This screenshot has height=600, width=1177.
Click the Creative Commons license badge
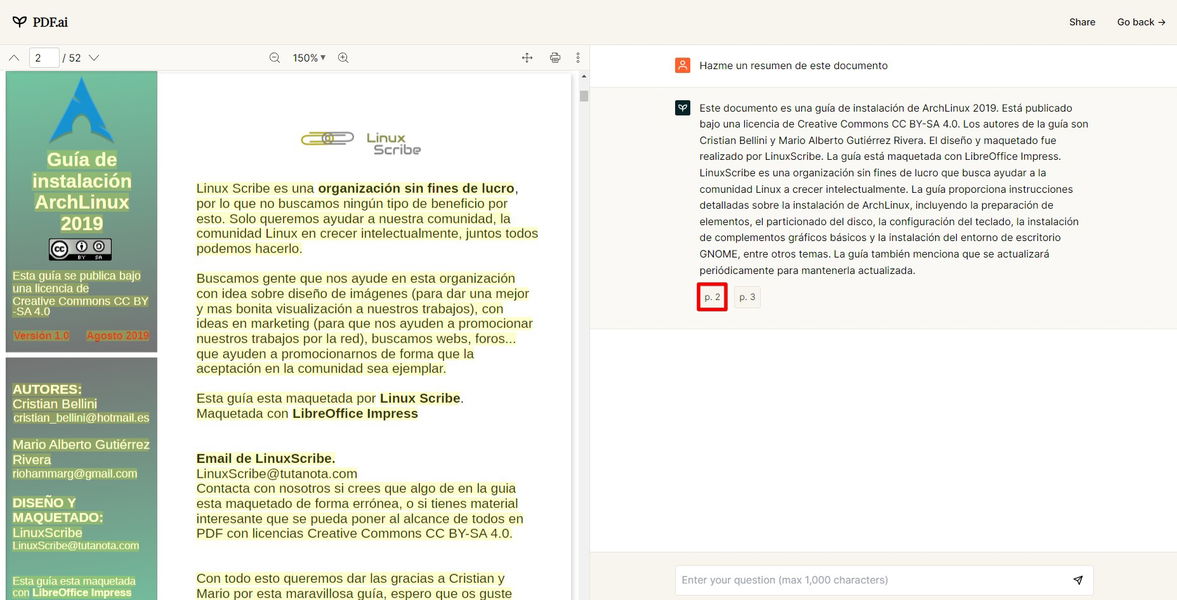(x=80, y=250)
